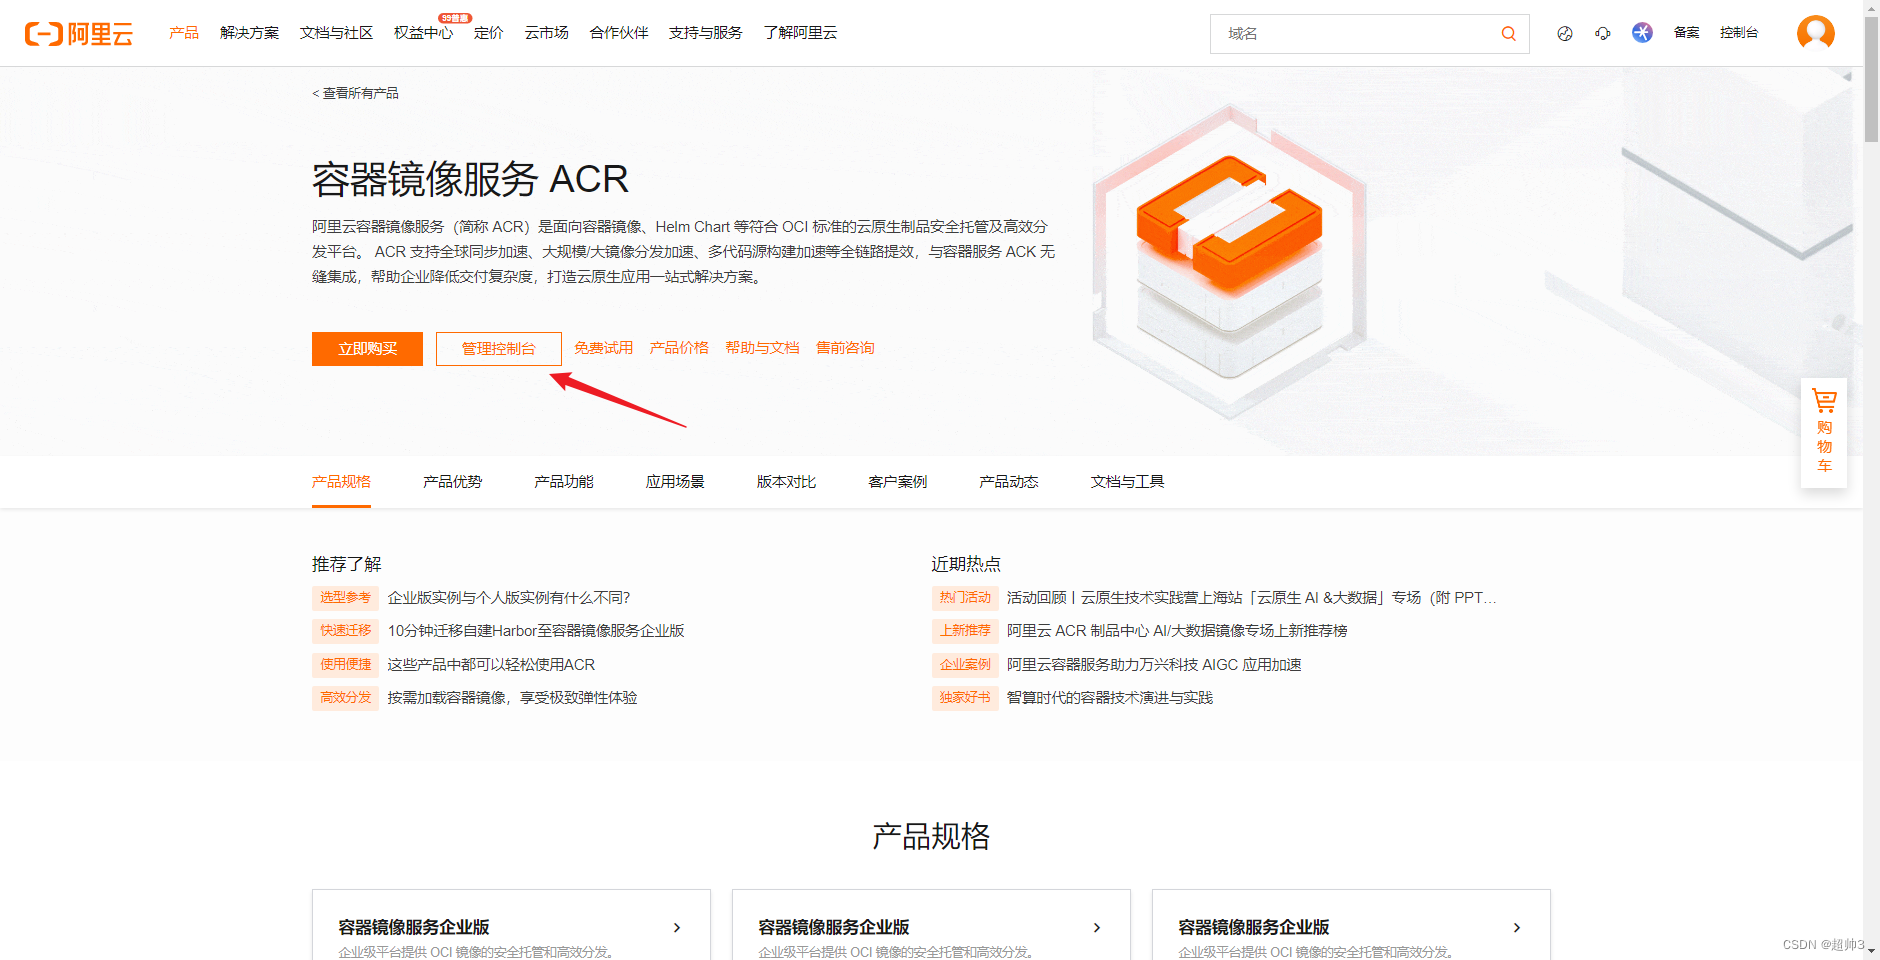Open 权益中心 in the top nav
Screen dimensions: 1880x960
(x=423, y=33)
